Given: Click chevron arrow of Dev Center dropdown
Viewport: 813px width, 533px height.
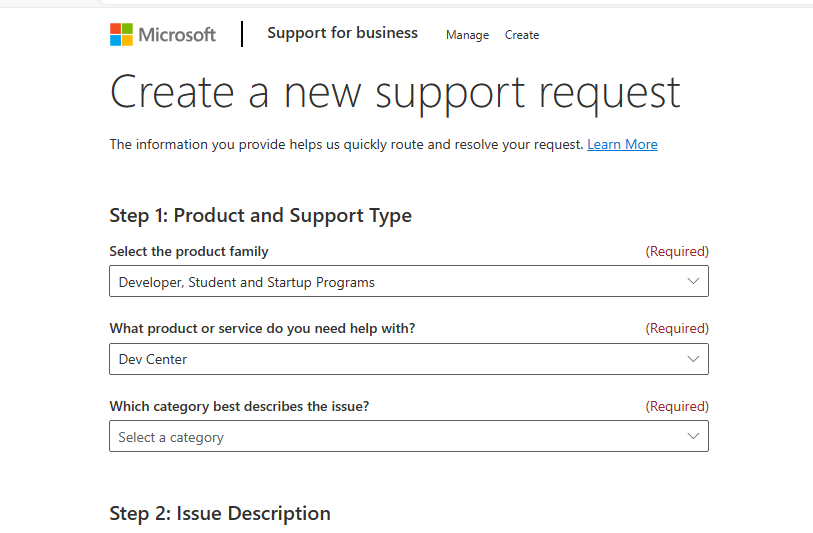Looking at the screenshot, I should [693, 359].
